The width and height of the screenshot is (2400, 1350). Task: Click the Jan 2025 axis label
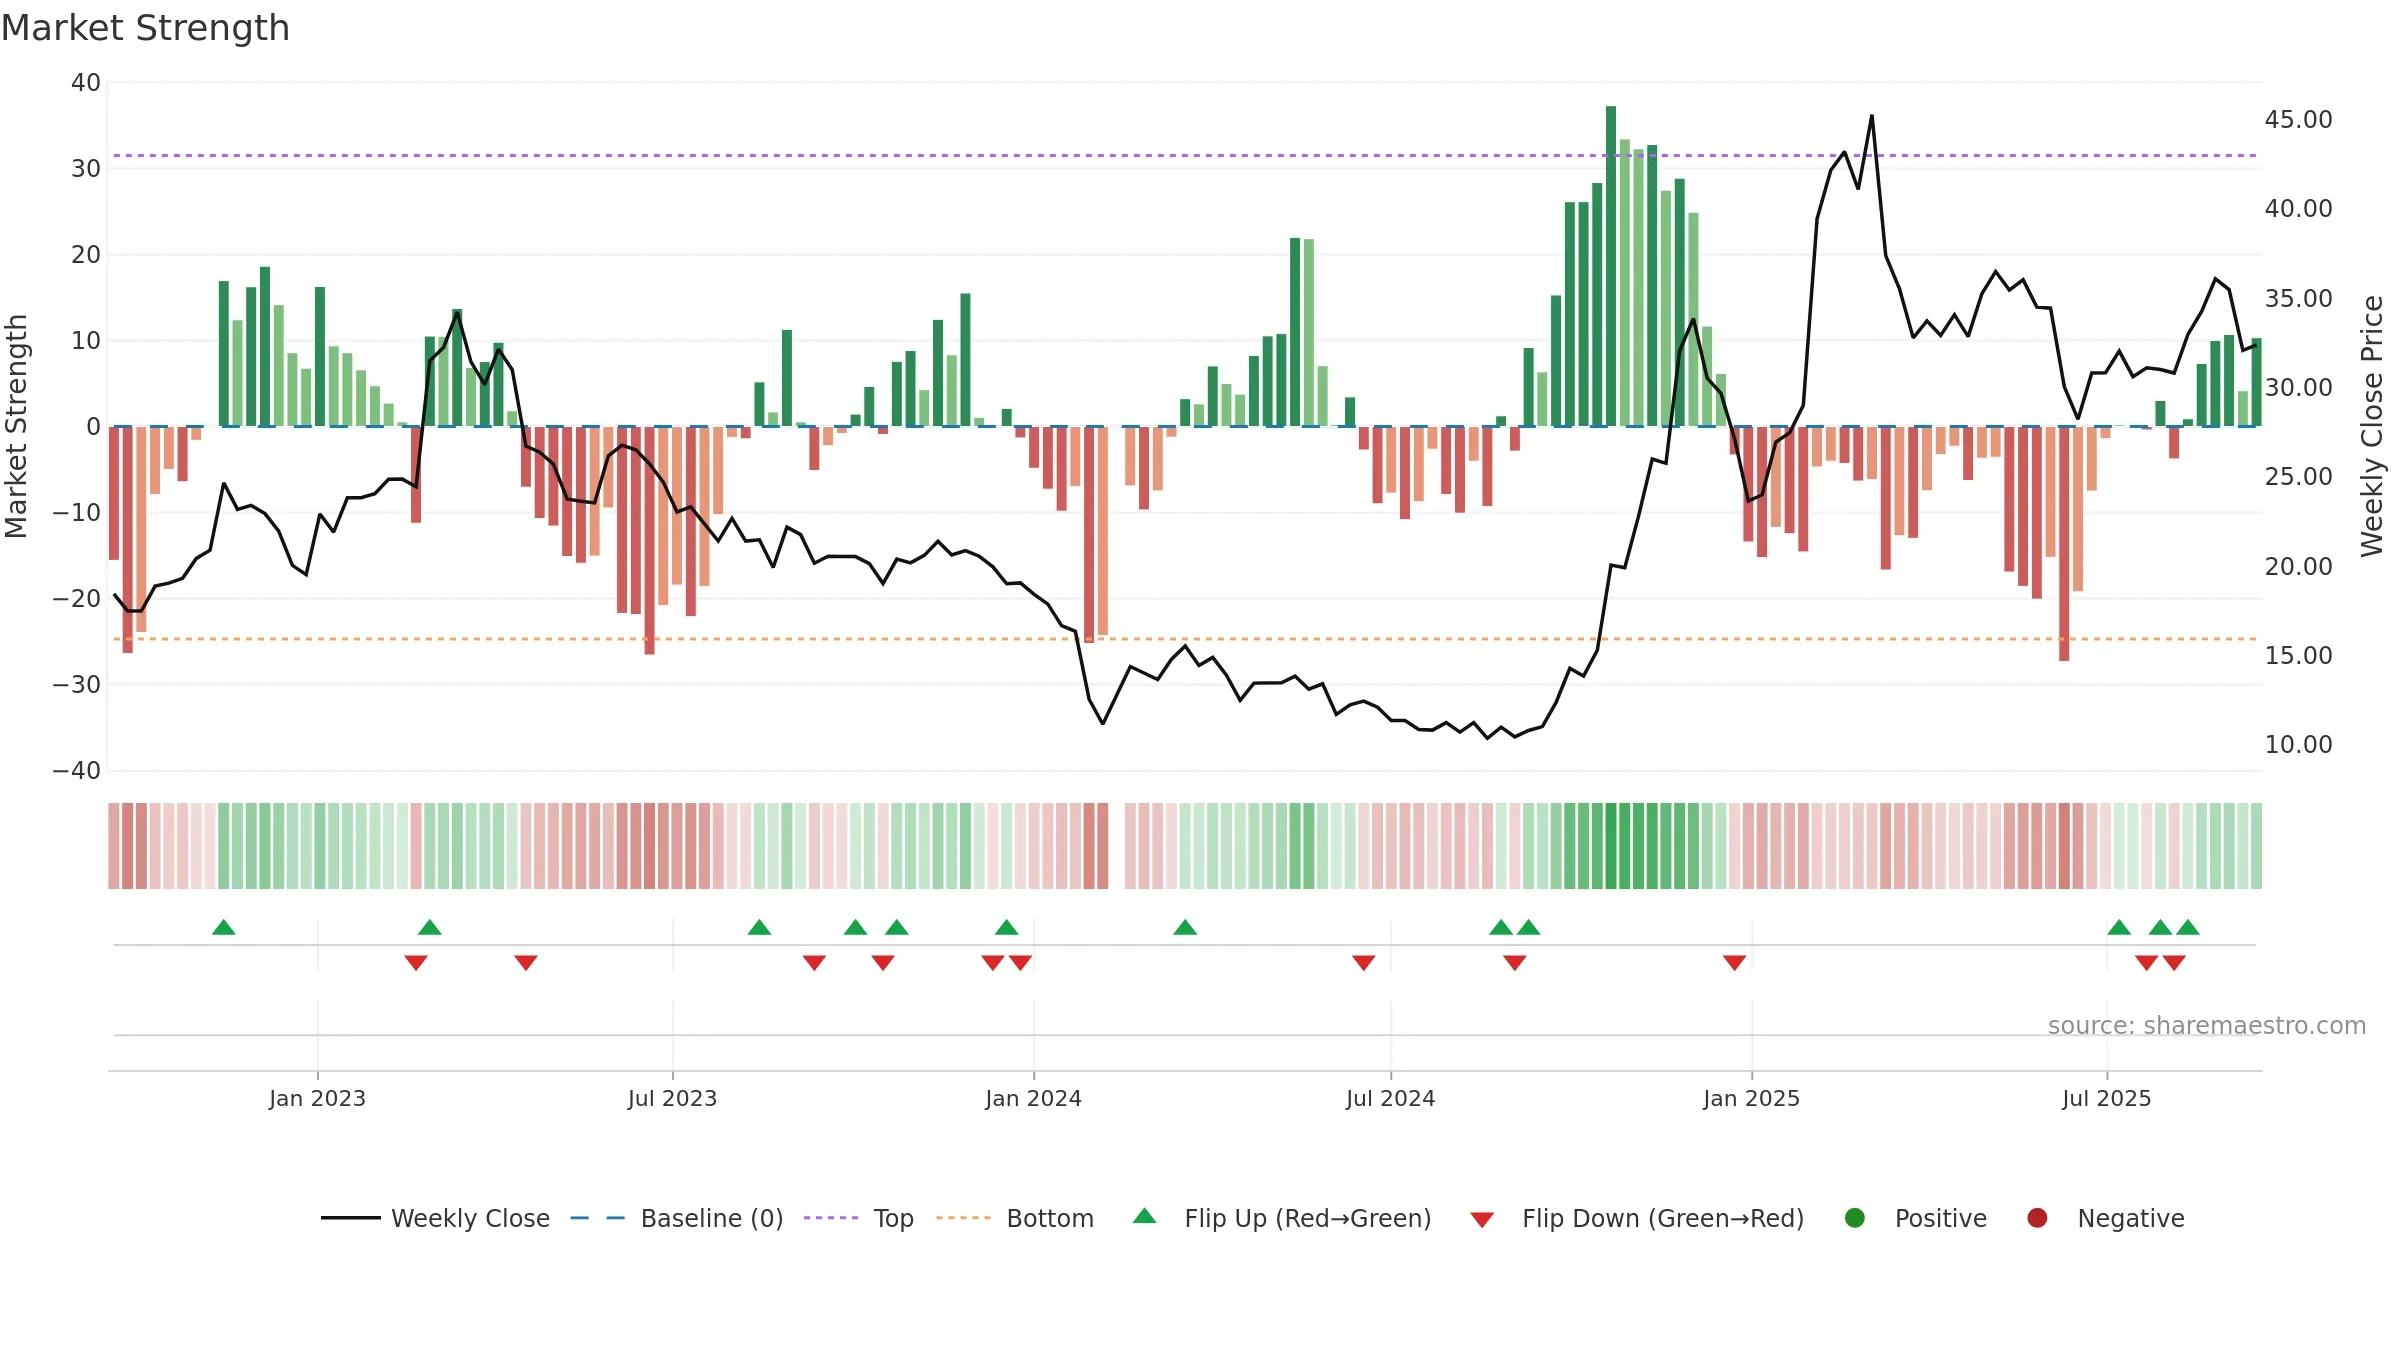(x=1751, y=1098)
